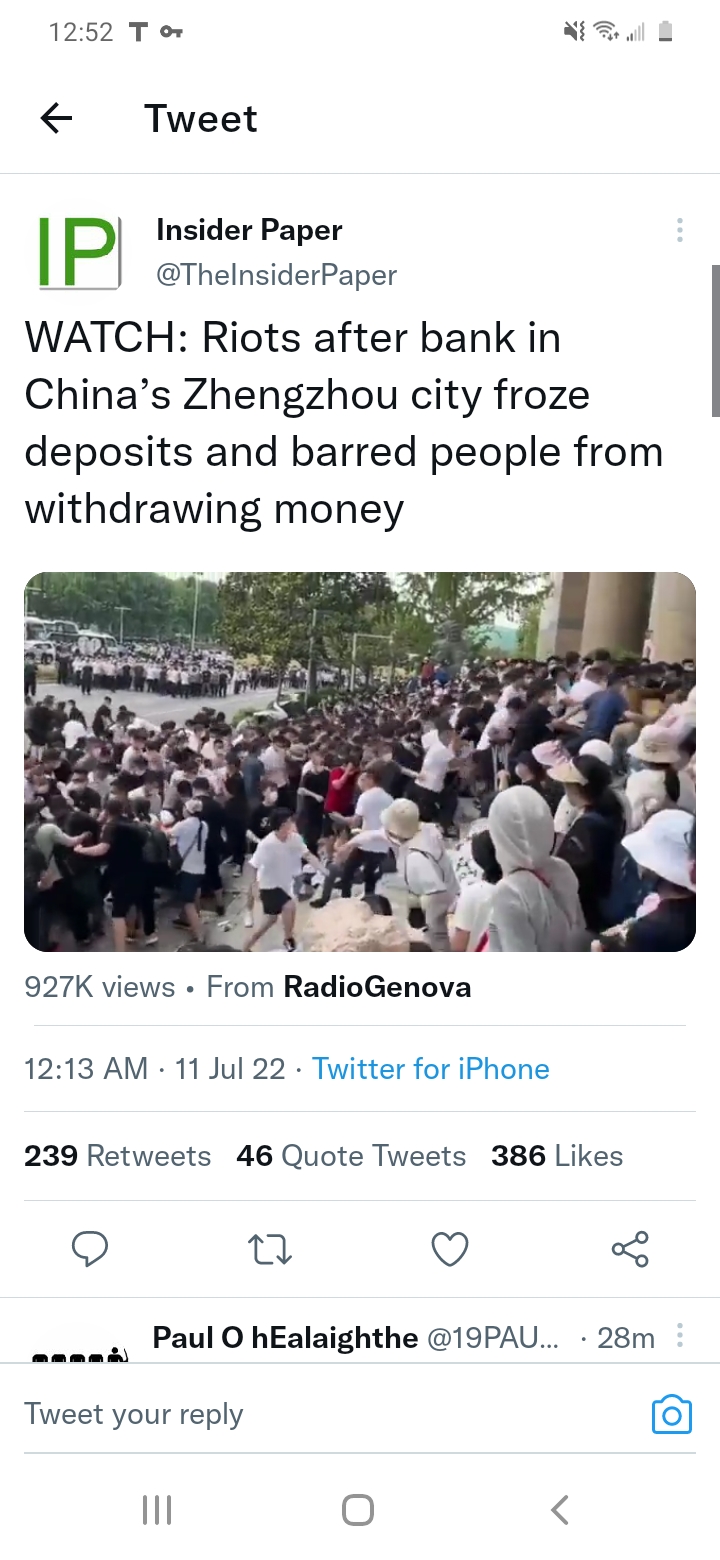Focus the Tweet your reply field
This screenshot has height=1560, width=720.
pos(330,1414)
